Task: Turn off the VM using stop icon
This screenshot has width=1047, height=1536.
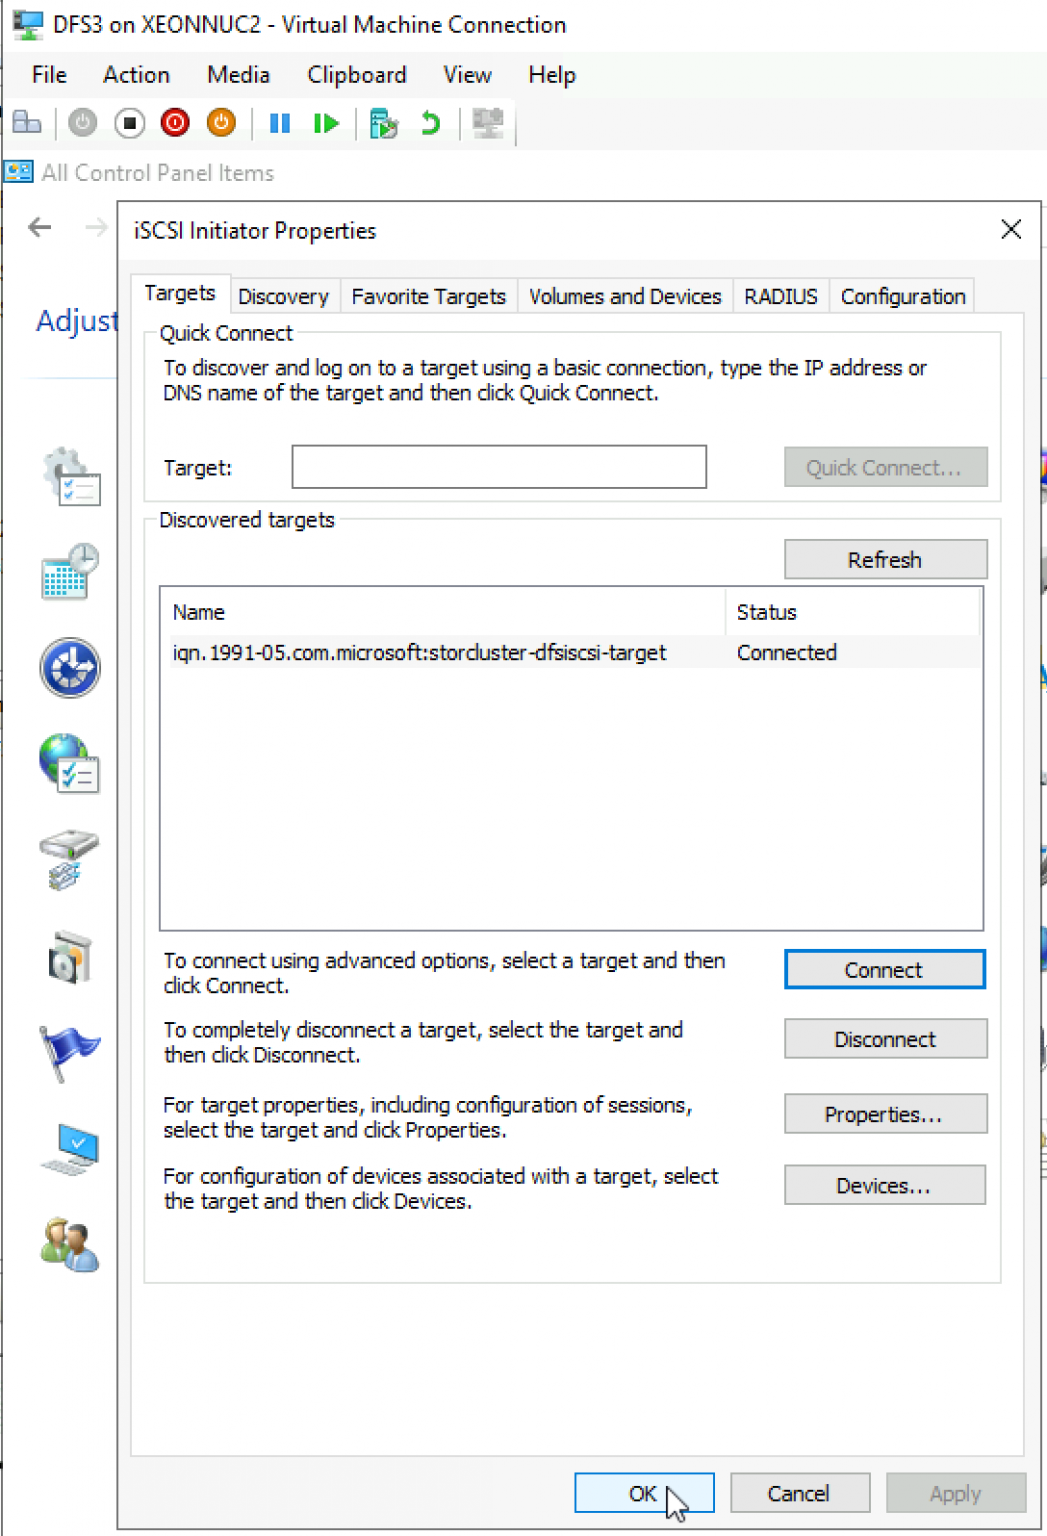Action: pyautogui.click(x=128, y=122)
